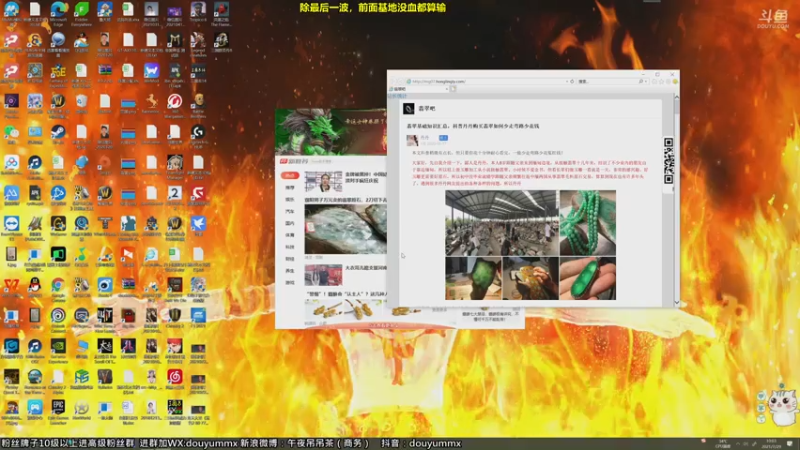Launch Google Chrome from the desktop

pyautogui.click(x=58, y=285)
